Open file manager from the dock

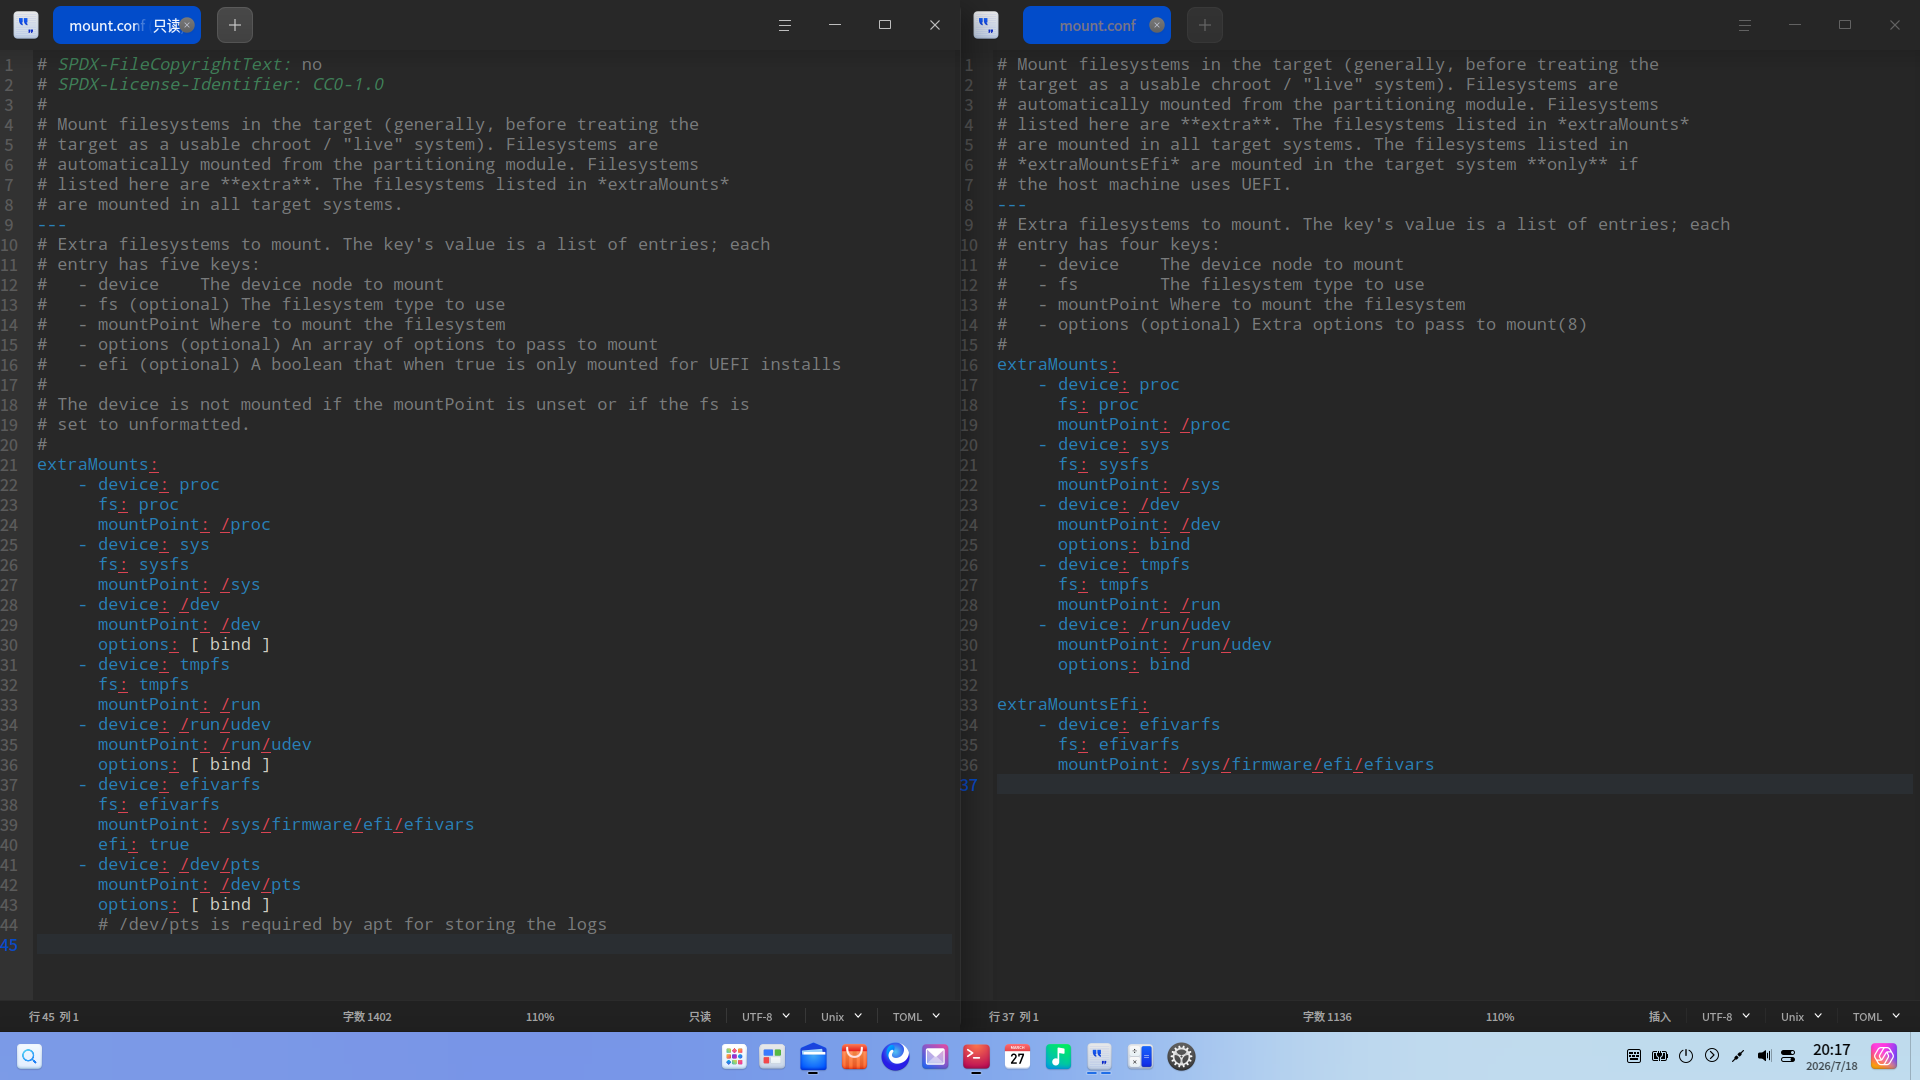(813, 1056)
